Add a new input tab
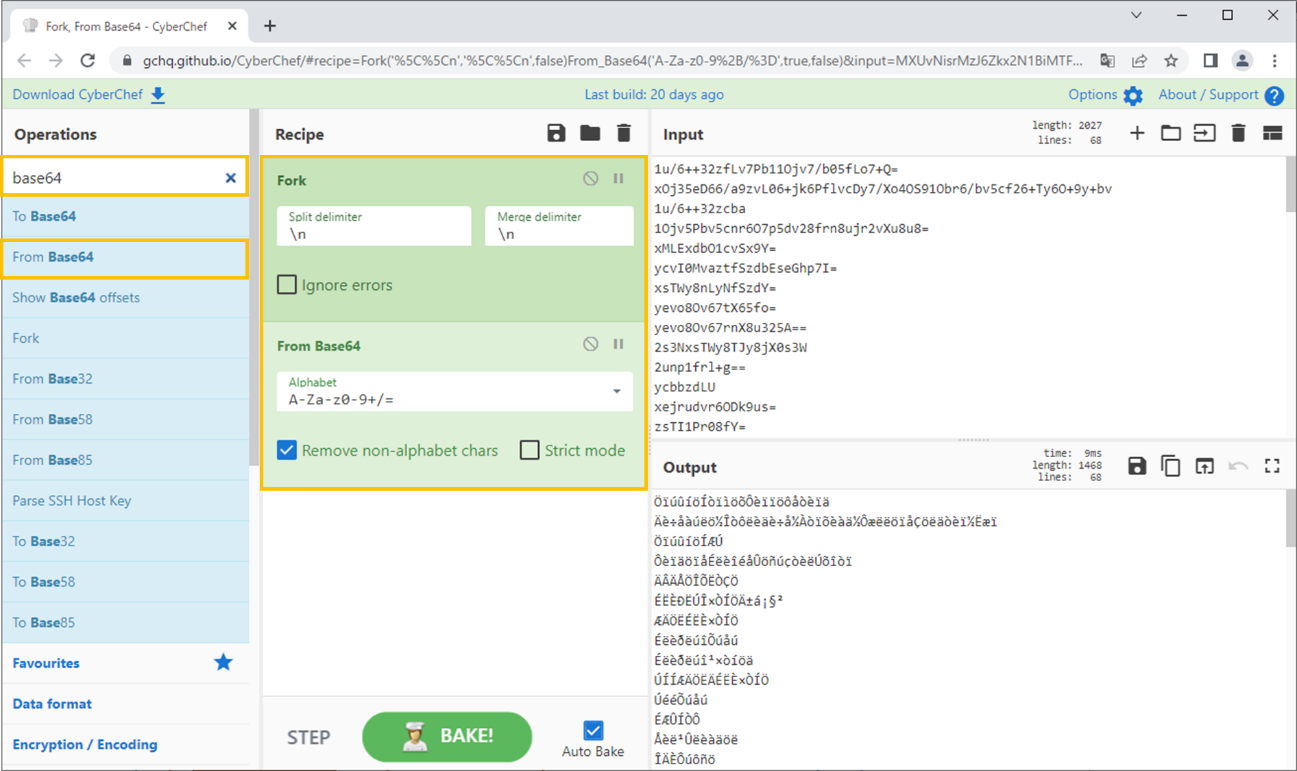 1137,134
